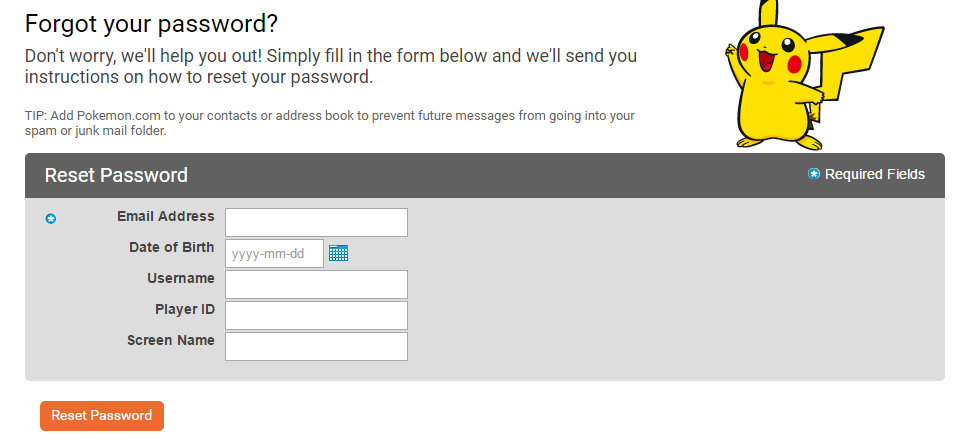Click the "Don't worry" instruction paragraph

point(330,66)
